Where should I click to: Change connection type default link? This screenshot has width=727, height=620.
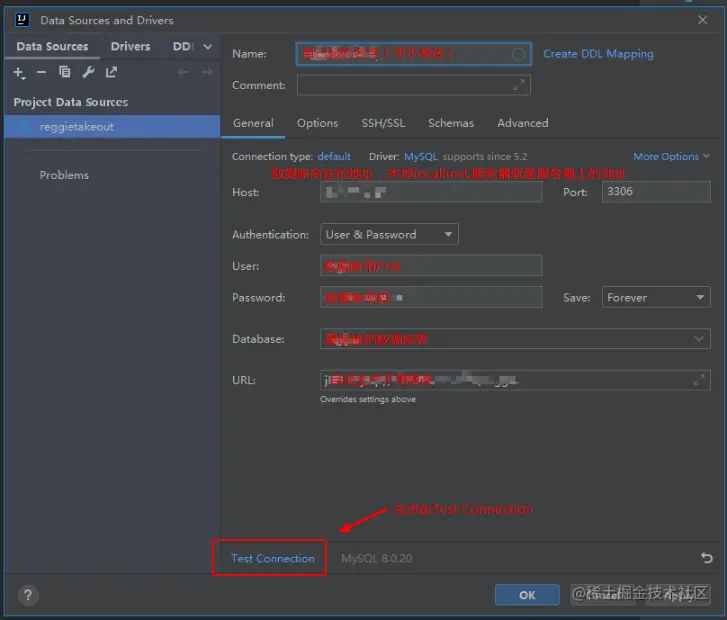tap(334, 157)
